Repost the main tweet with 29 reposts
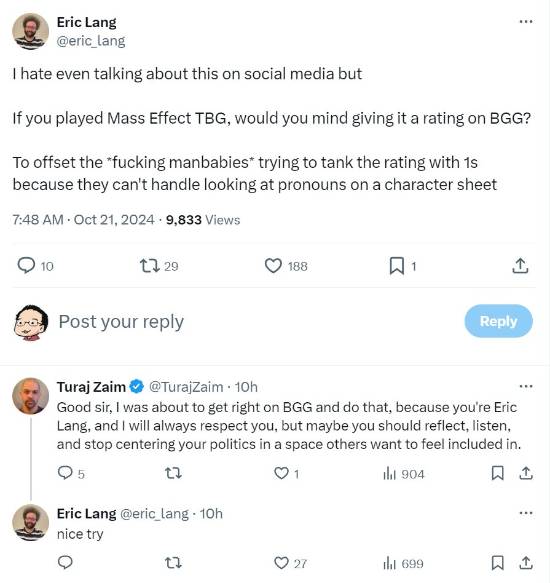Image resolution: width=550 pixels, height=583 pixels. click(149, 266)
